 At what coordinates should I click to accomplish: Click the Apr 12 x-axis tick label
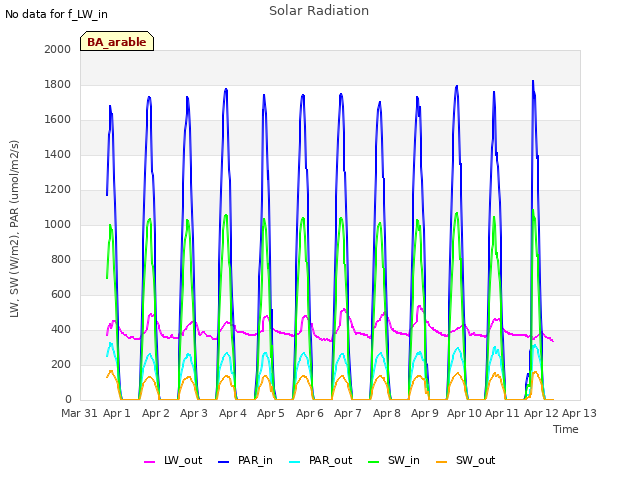(541, 413)
